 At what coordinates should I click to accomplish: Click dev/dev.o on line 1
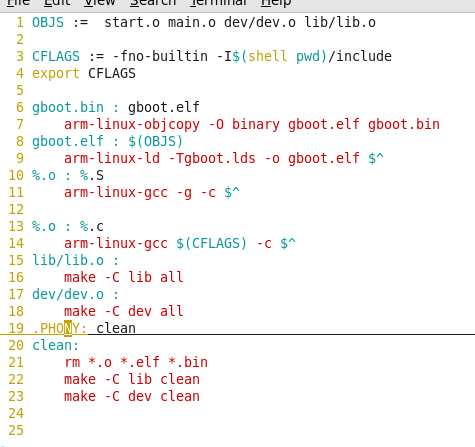click(x=260, y=22)
